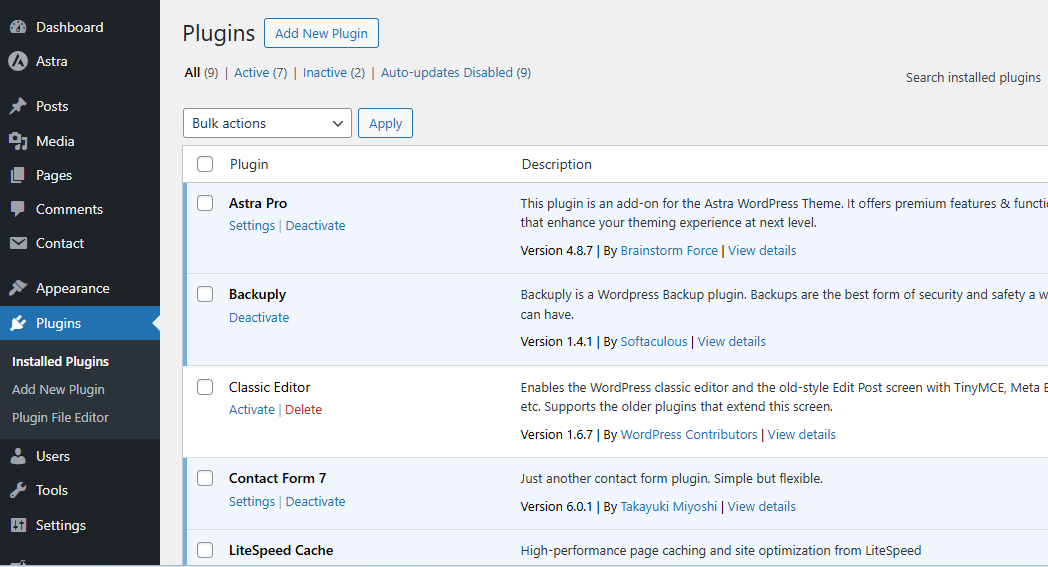Click the Description column header
Image resolution: width=1048 pixels, height=567 pixels.
[x=557, y=164]
